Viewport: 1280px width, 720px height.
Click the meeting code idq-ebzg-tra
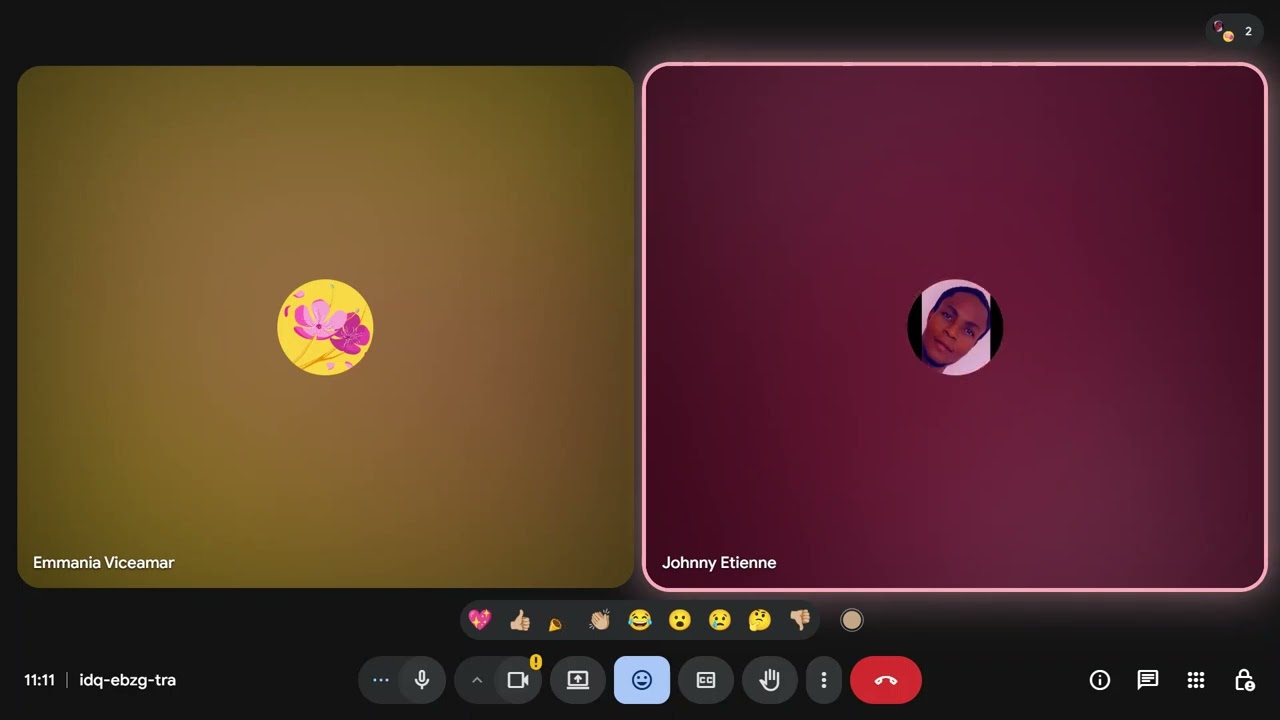coord(127,680)
